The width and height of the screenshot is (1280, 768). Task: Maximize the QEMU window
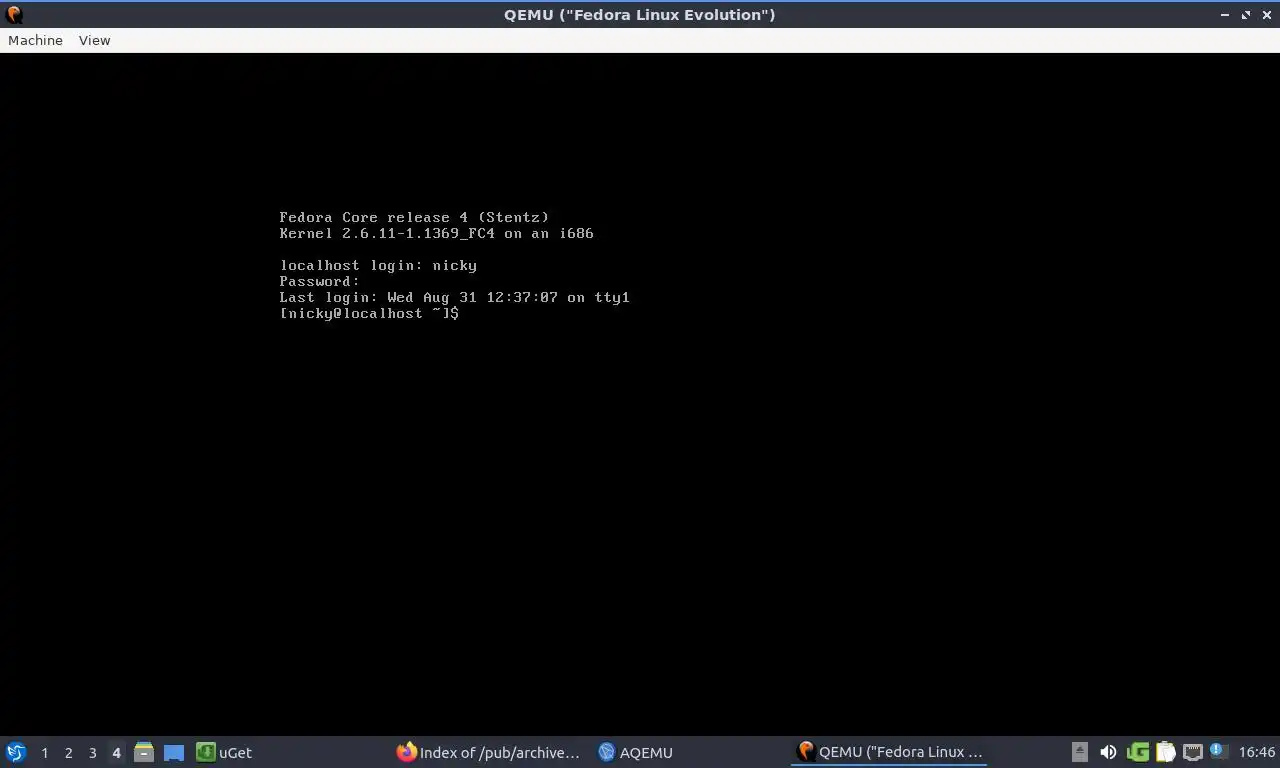coord(1246,15)
